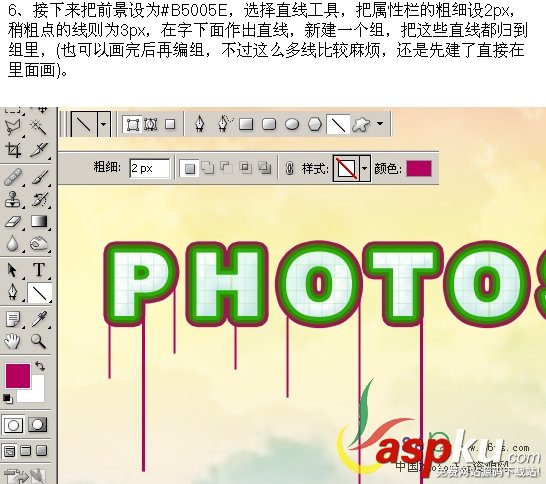
Task: Select the Zoom magnifier tool
Action: click(38, 341)
